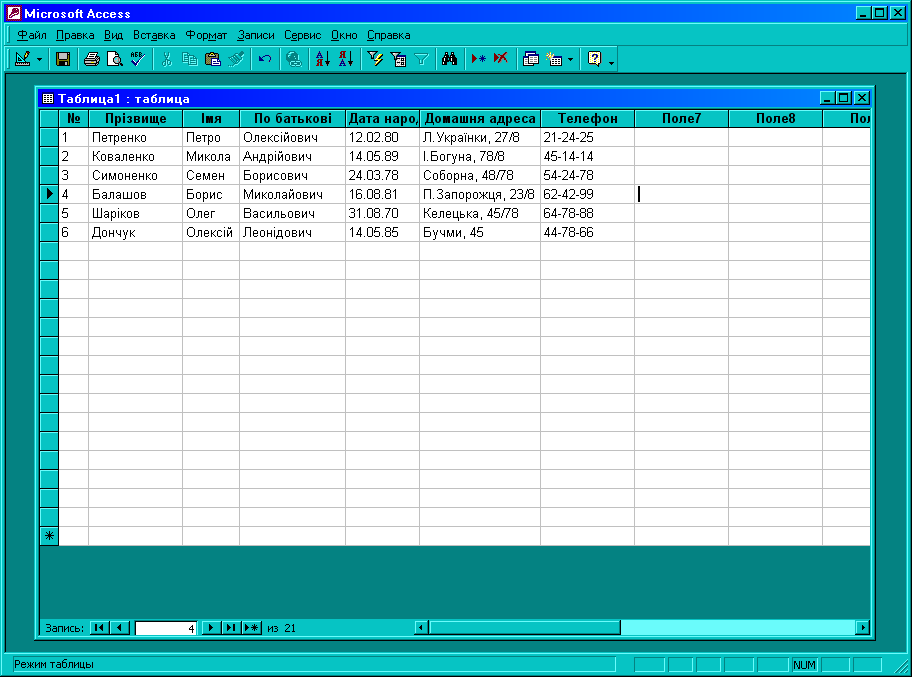Click the Format Painter brush icon
Viewport: 912px width, 677px height.
pyautogui.click(x=236, y=59)
